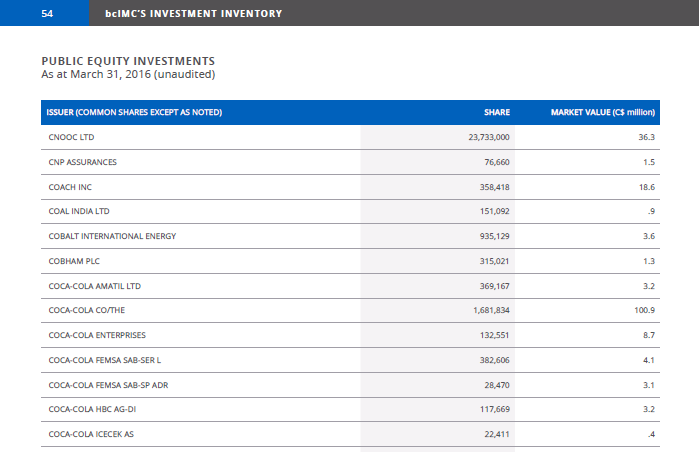
Task: Click COAL INDIA LTD share count 151,092
Action: (x=494, y=211)
